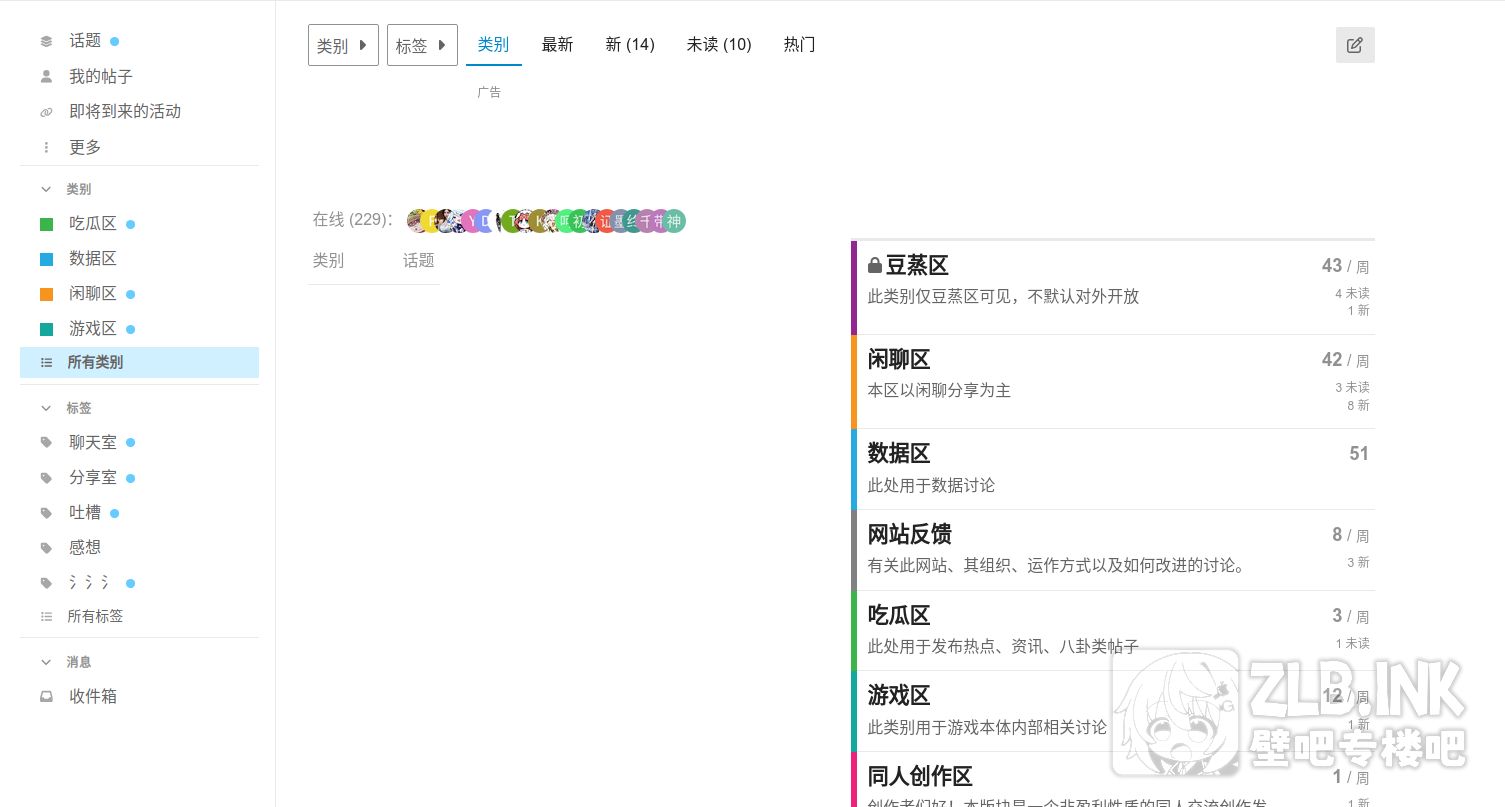Switch to the 未读 (10) tab

718,45
